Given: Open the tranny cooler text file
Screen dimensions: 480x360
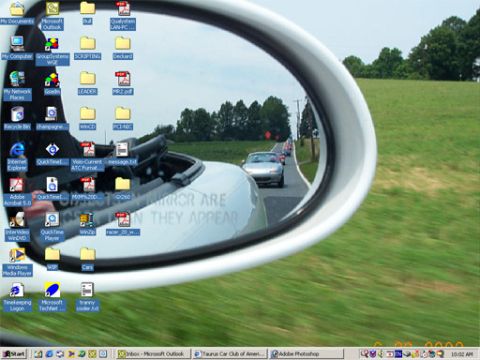Looking at the screenshot, I should point(87,297).
